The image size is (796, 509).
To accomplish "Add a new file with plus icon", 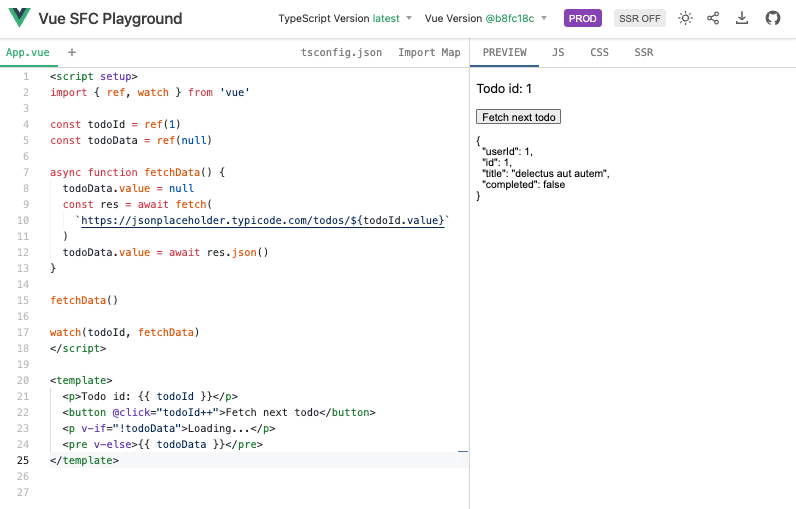I will (x=72, y=52).
